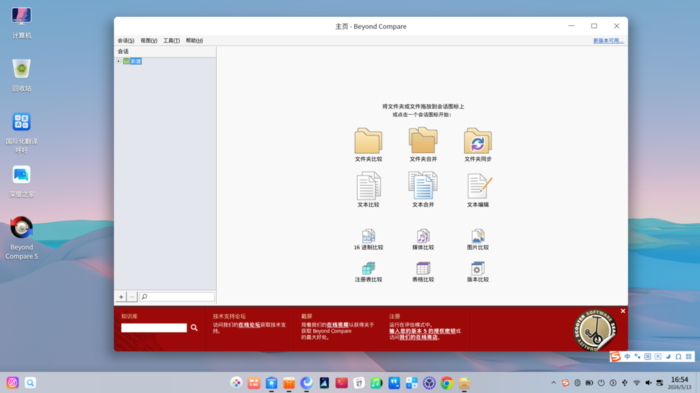Expand the 新建 session tree node
The height and width of the screenshot is (393, 700).
[119, 61]
